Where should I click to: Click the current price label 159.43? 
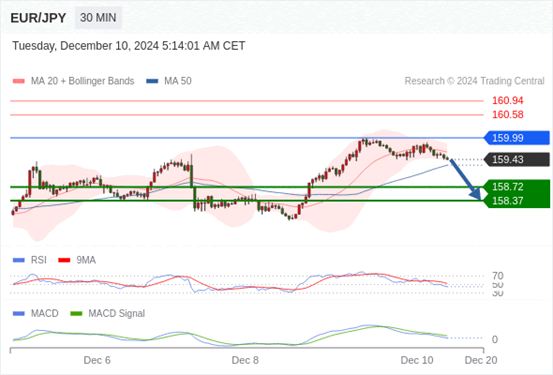517,159
